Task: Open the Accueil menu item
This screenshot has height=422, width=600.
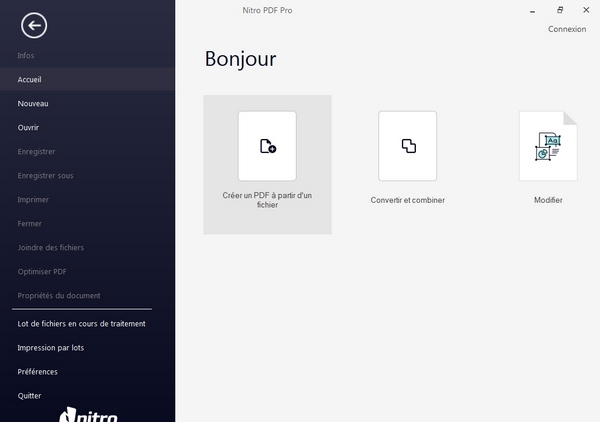Action: [x=30, y=79]
